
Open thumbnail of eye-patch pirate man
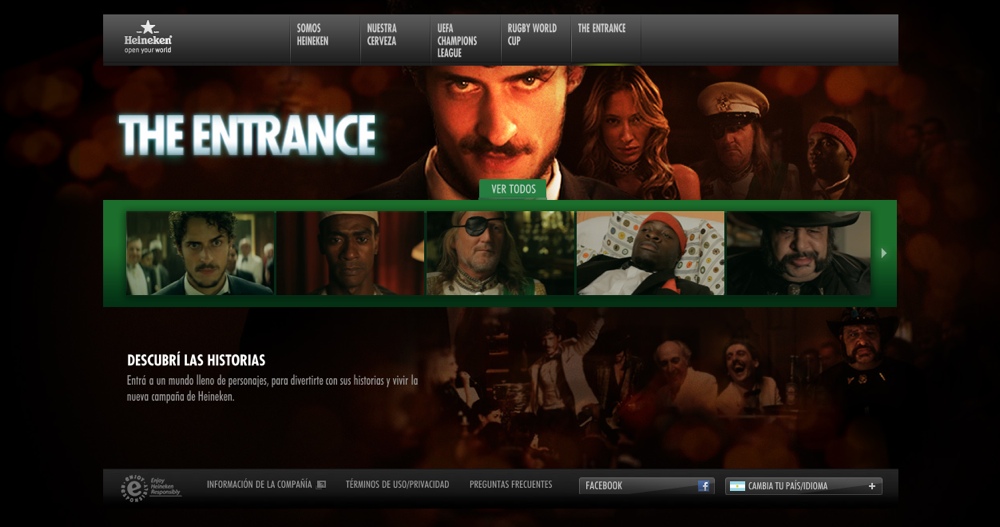pos(500,253)
